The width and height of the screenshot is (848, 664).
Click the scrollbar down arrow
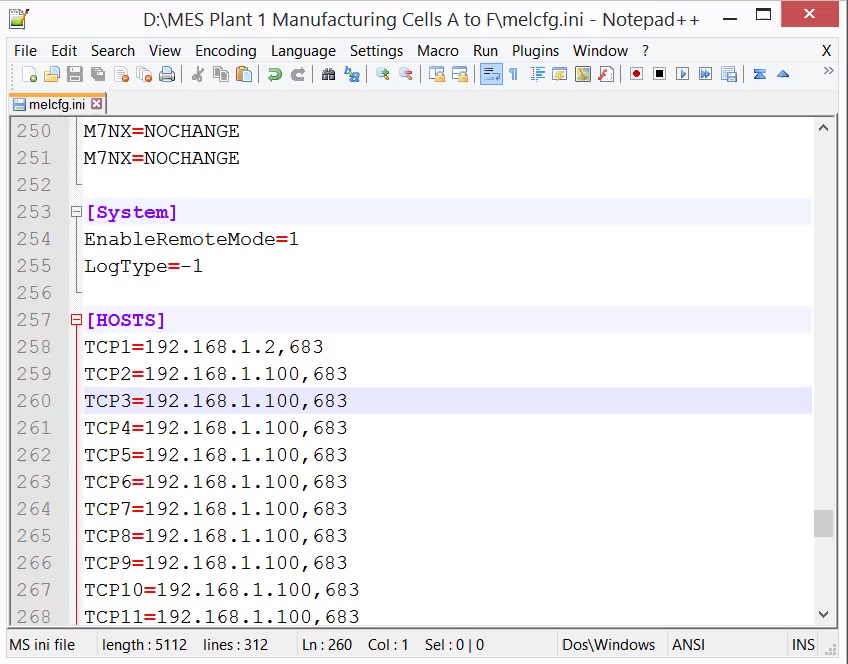pos(823,614)
